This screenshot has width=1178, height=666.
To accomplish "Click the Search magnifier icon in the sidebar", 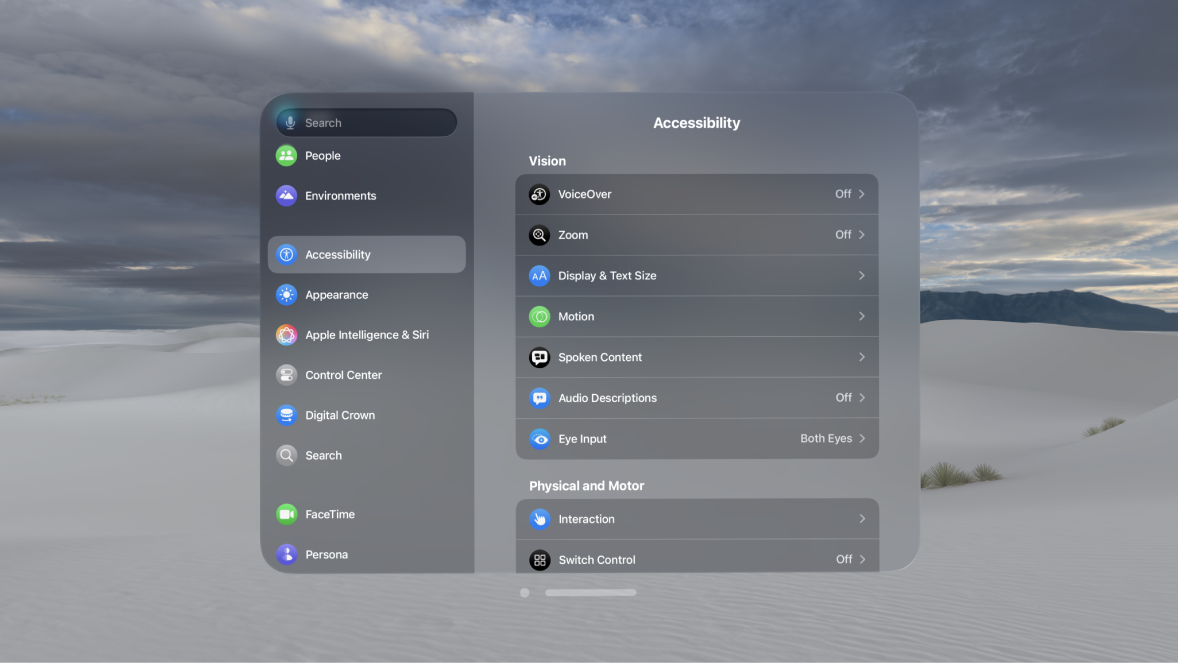I will tap(286, 456).
